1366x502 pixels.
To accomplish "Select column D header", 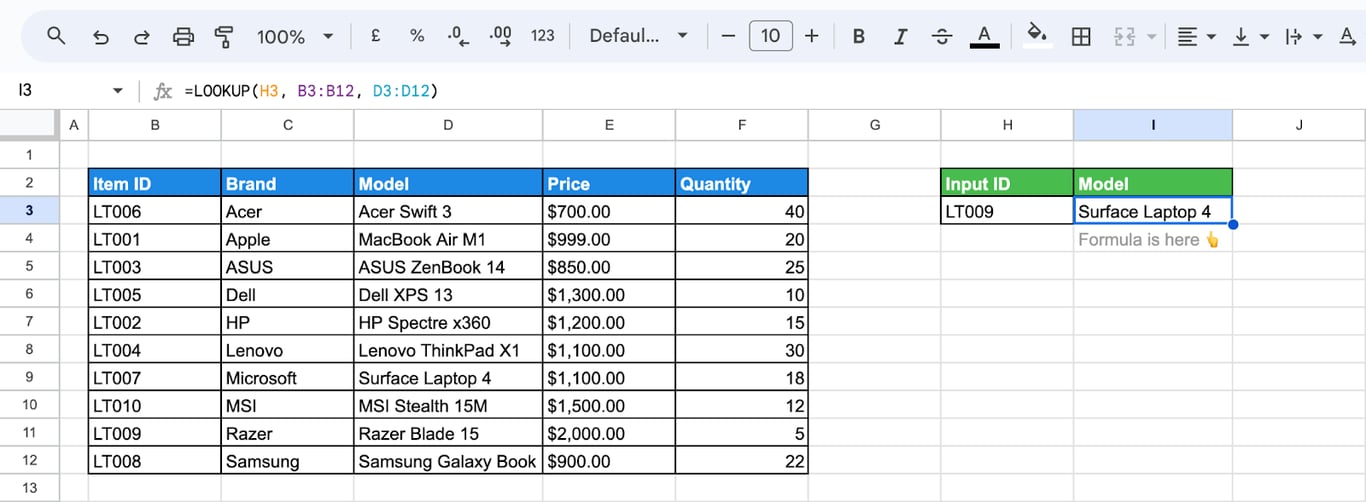I will (448, 125).
